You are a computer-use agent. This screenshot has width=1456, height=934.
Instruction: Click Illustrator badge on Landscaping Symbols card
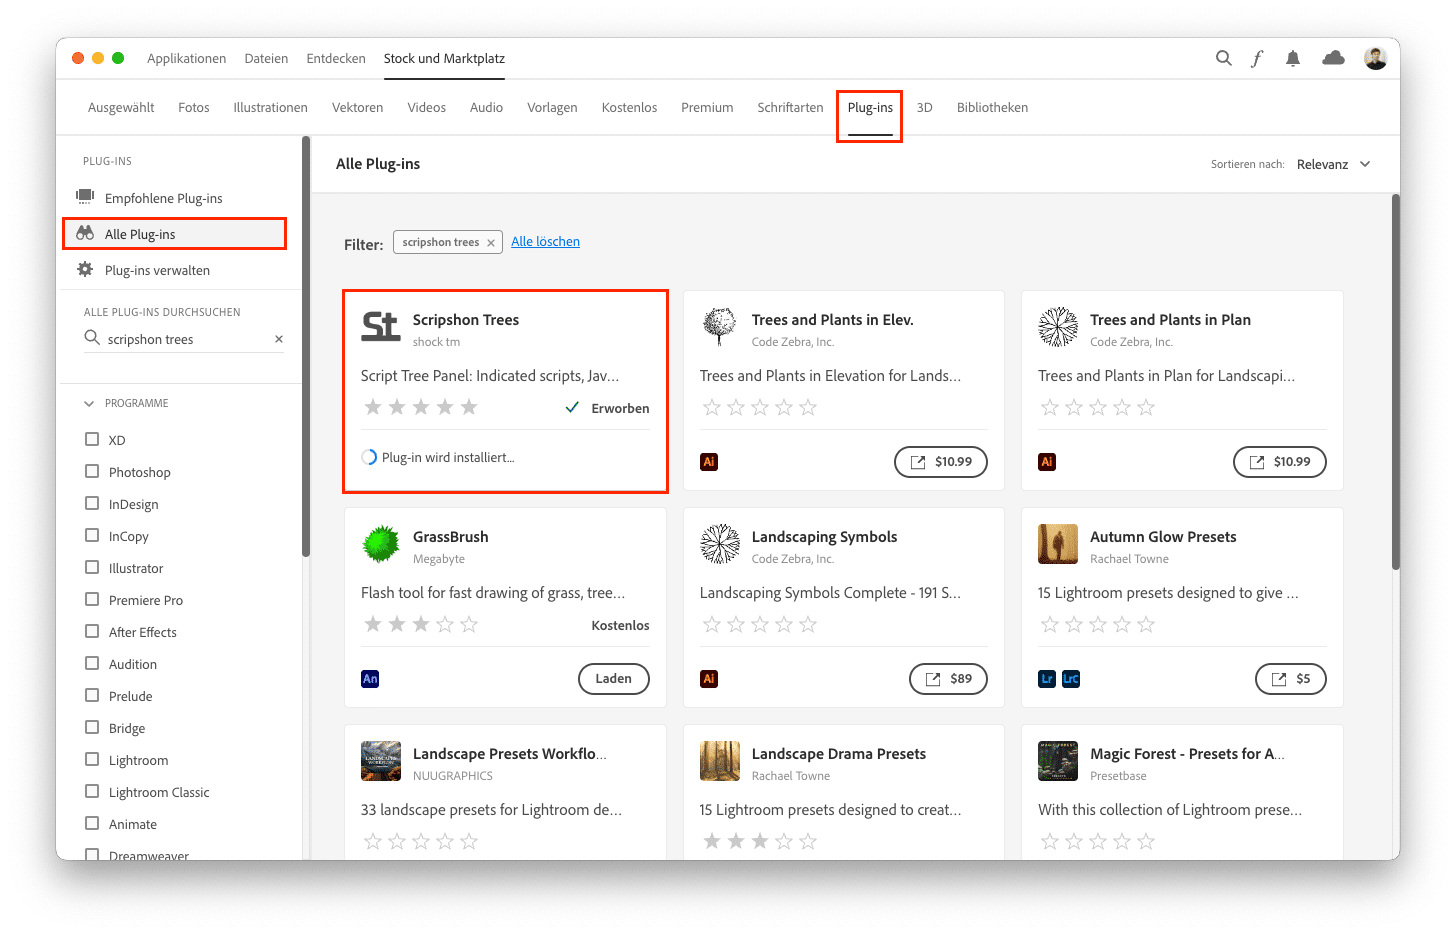[x=709, y=679]
